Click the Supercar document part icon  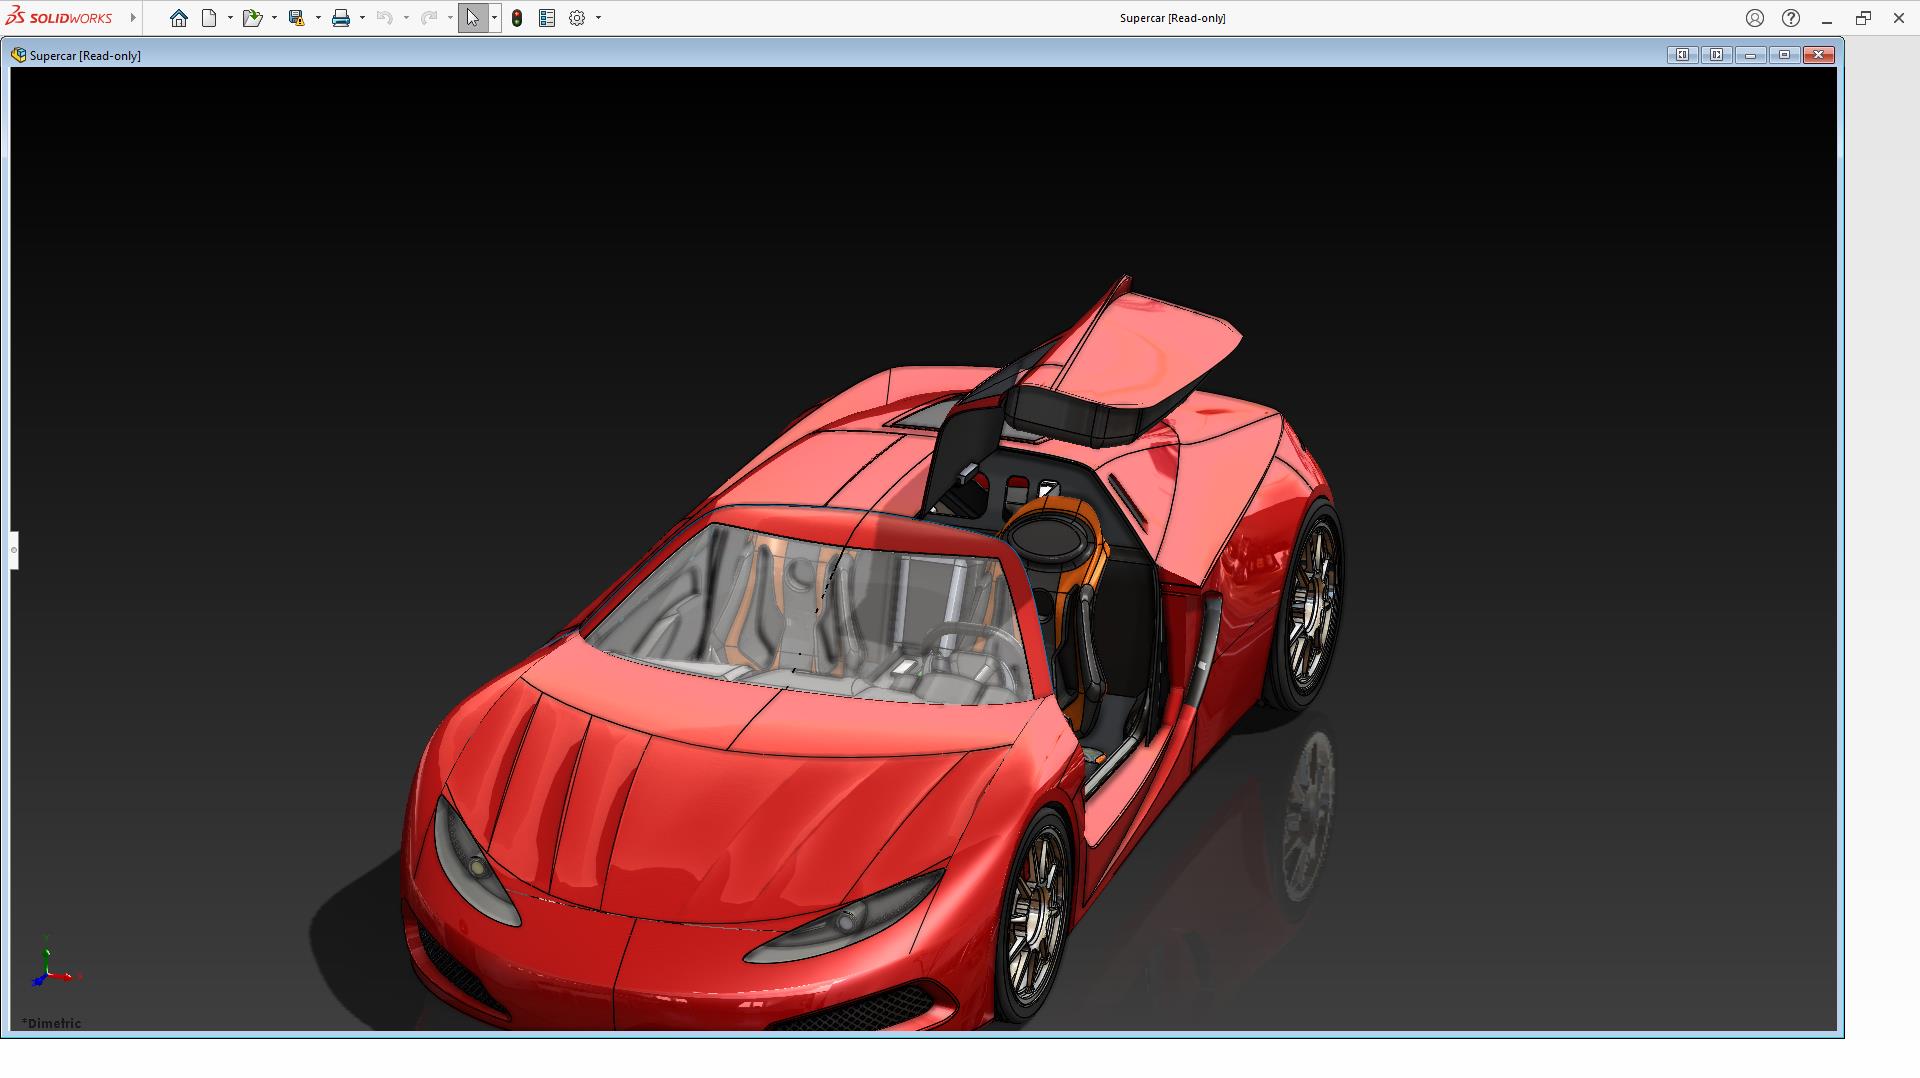pyautogui.click(x=18, y=55)
